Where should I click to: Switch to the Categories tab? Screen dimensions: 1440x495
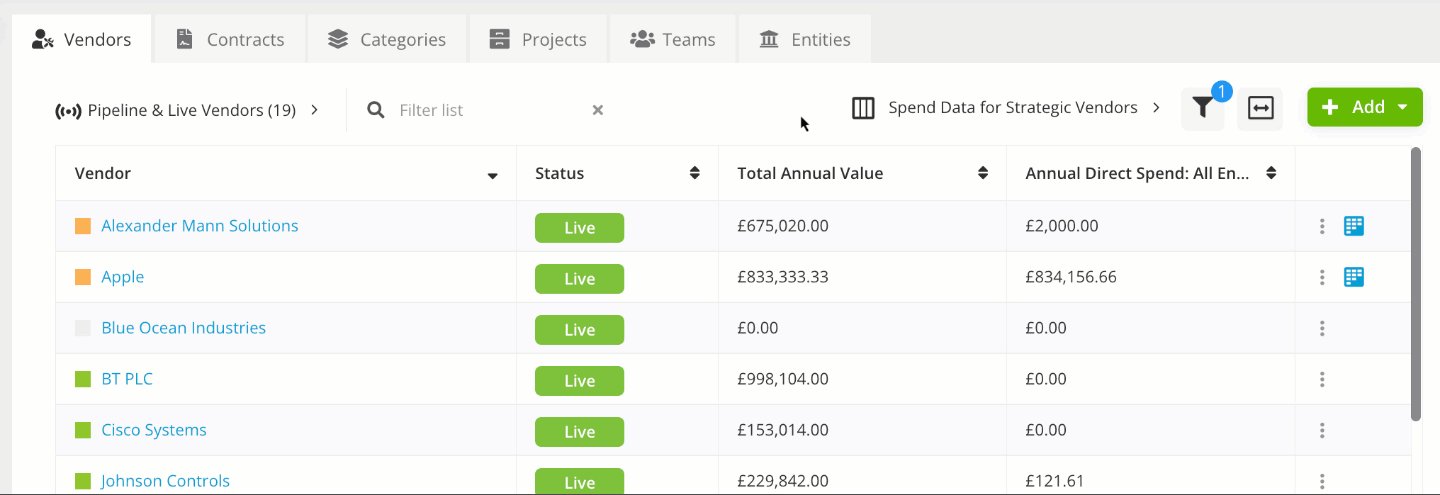(387, 40)
